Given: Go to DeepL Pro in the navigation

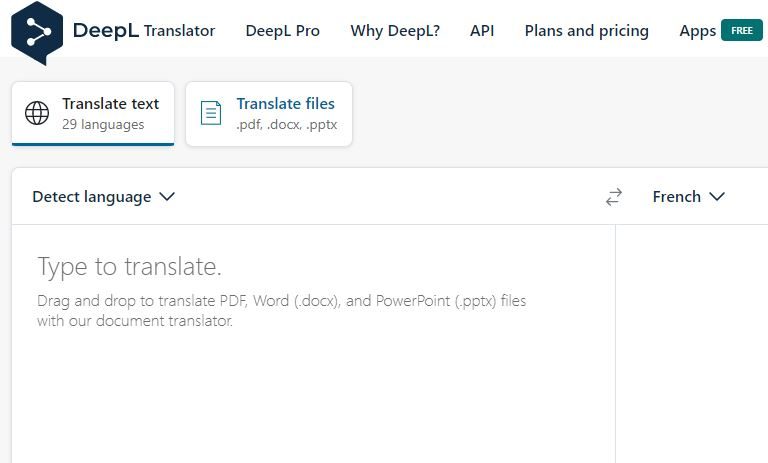Looking at the screenshot, I should 282,31.
